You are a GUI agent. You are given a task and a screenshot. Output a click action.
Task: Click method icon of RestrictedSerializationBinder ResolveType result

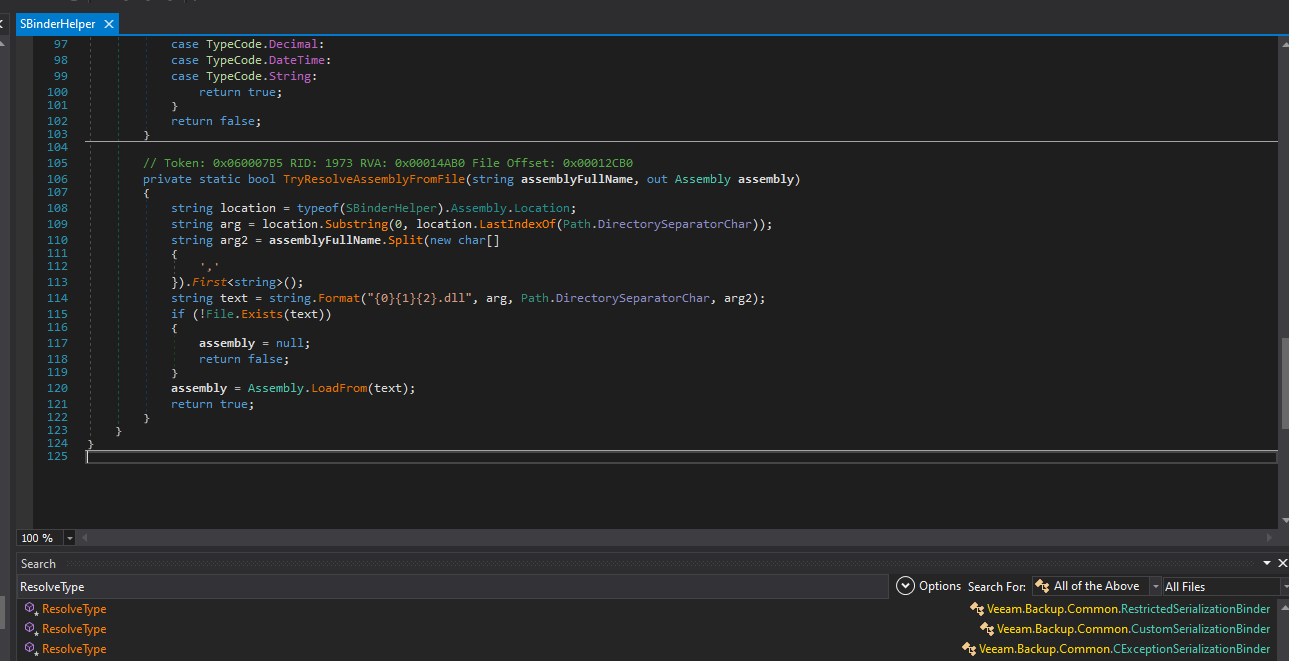point(31,609)
